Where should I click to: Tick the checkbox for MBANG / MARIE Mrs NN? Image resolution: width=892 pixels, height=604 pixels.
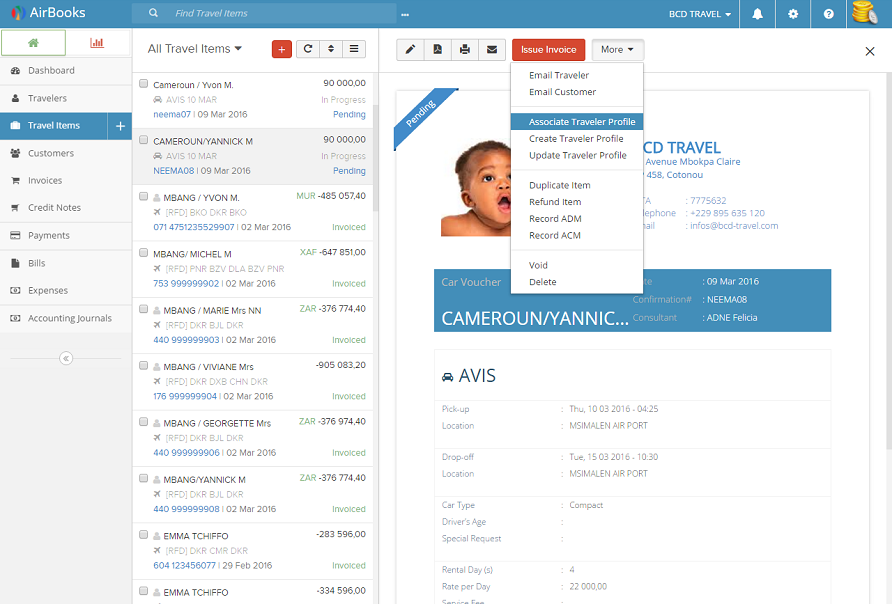143,309
